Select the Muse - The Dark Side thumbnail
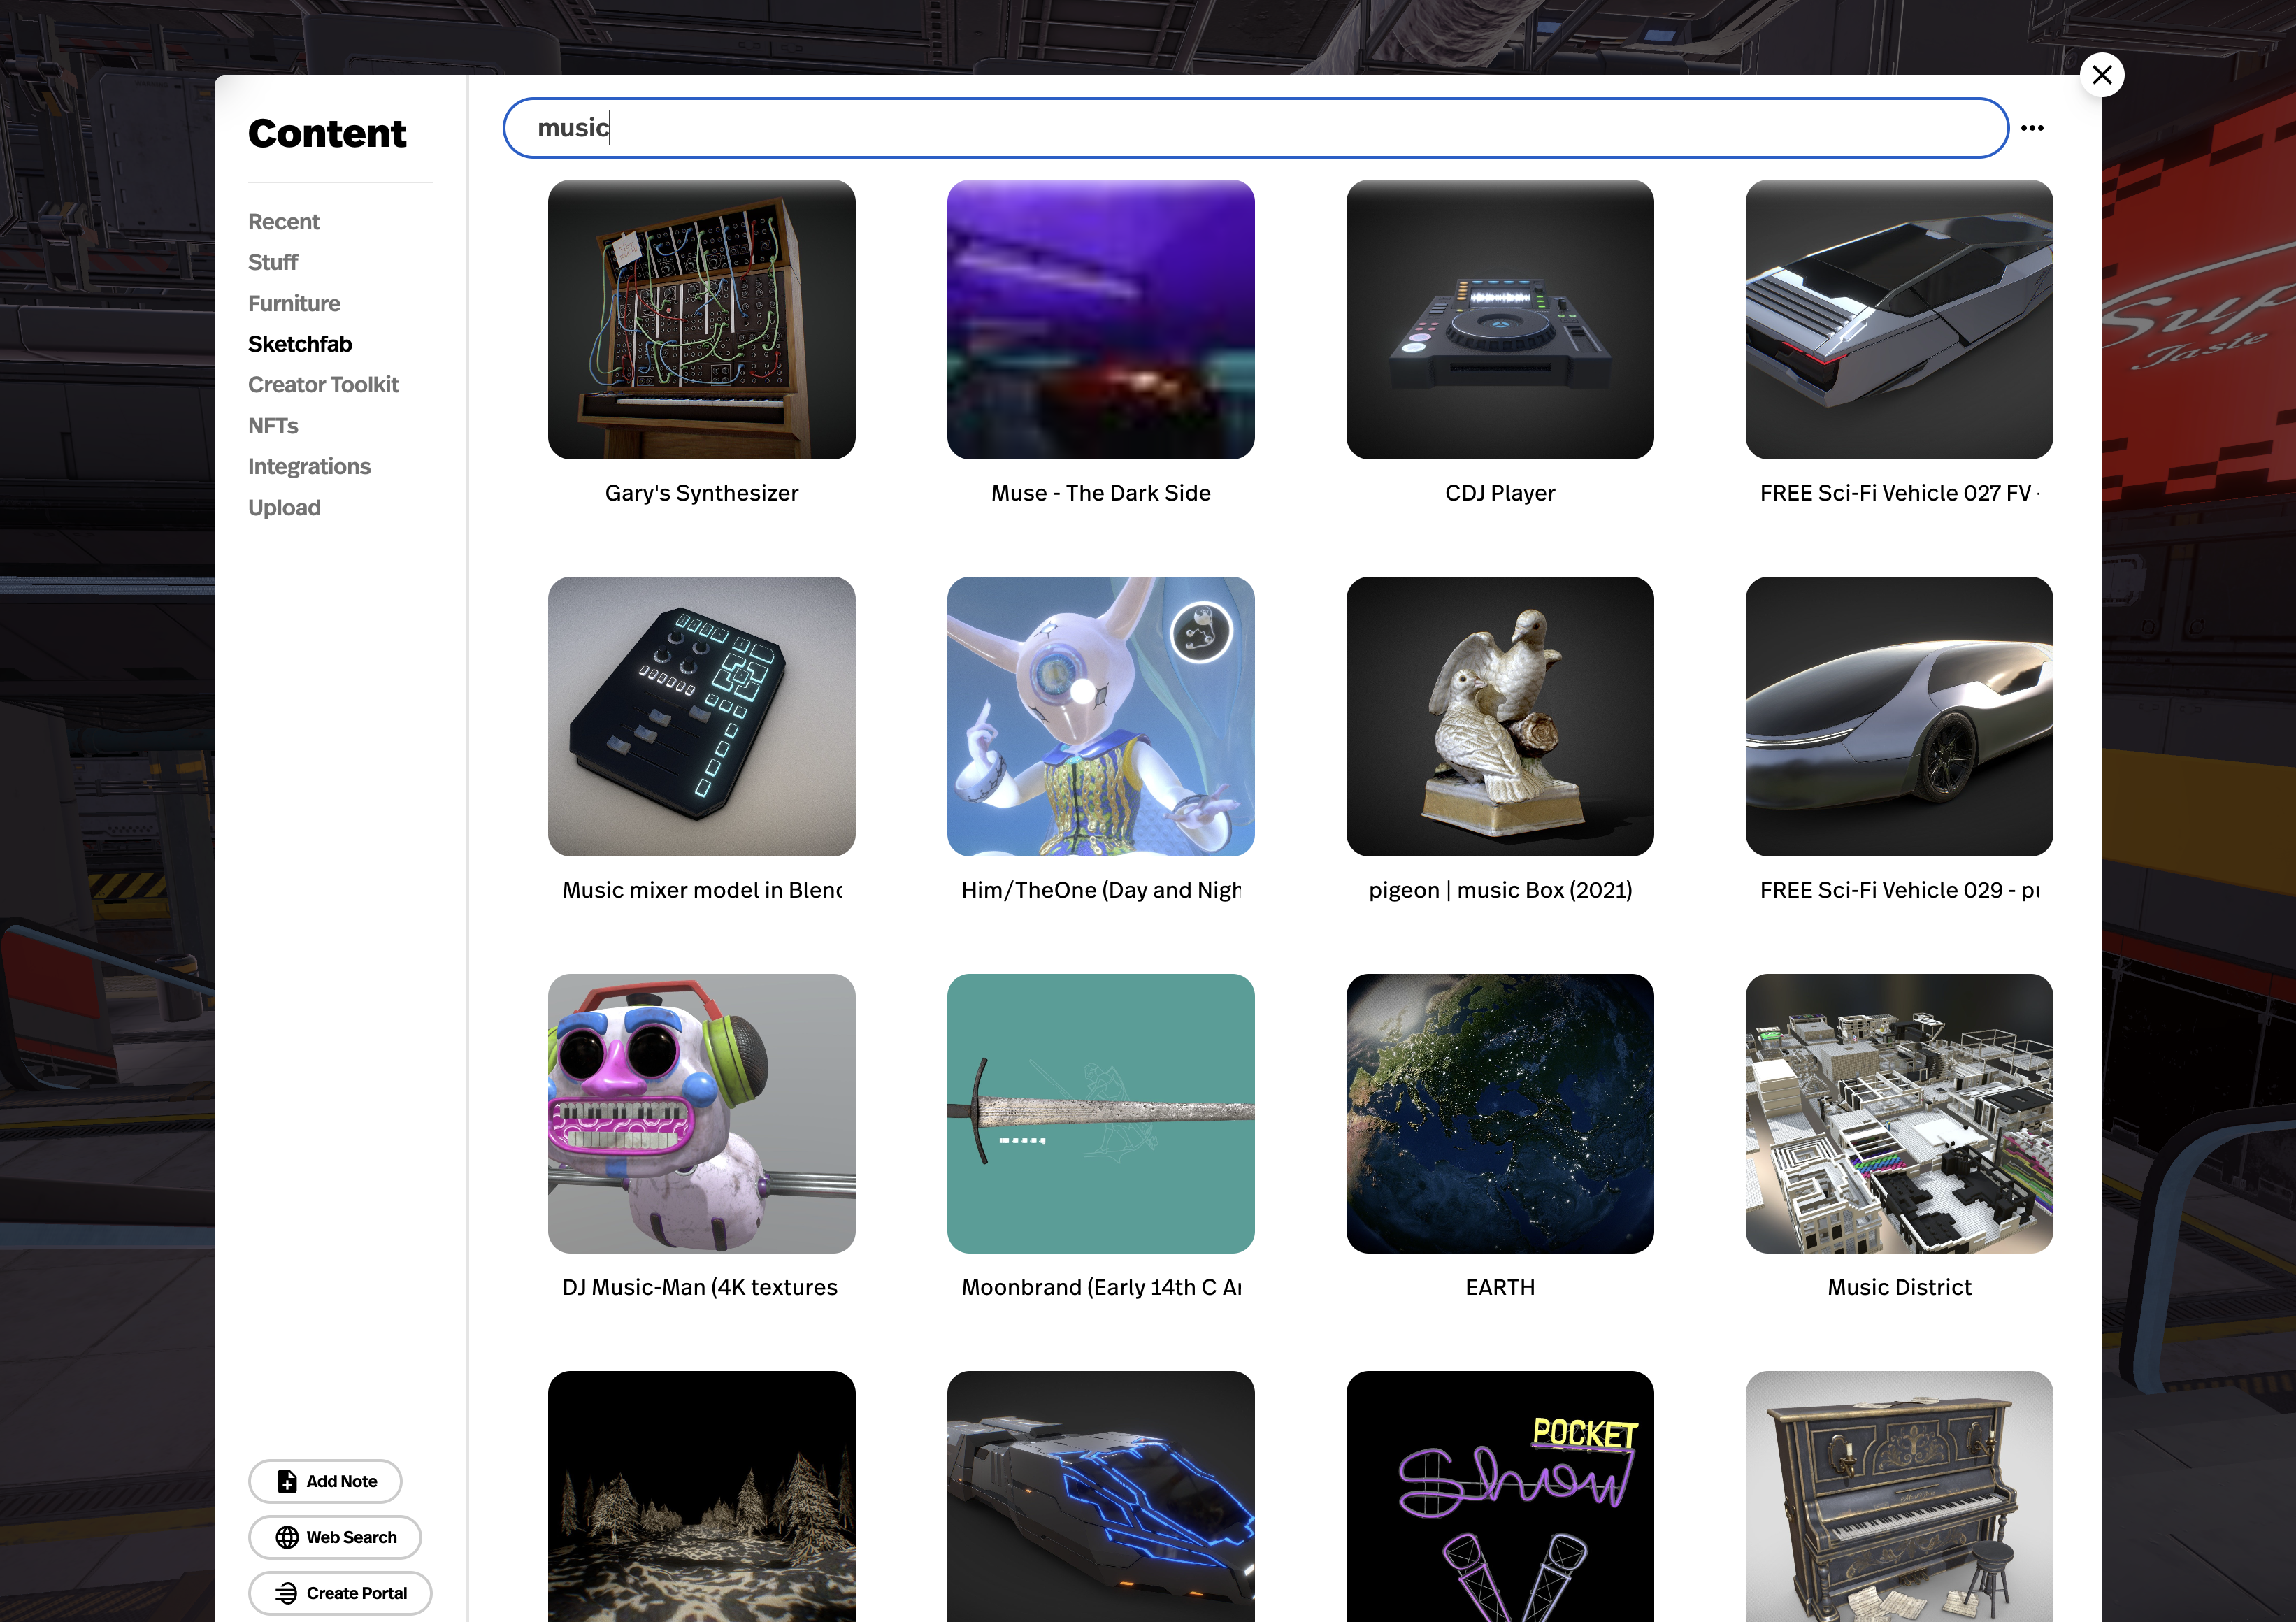 point(1101,319)
